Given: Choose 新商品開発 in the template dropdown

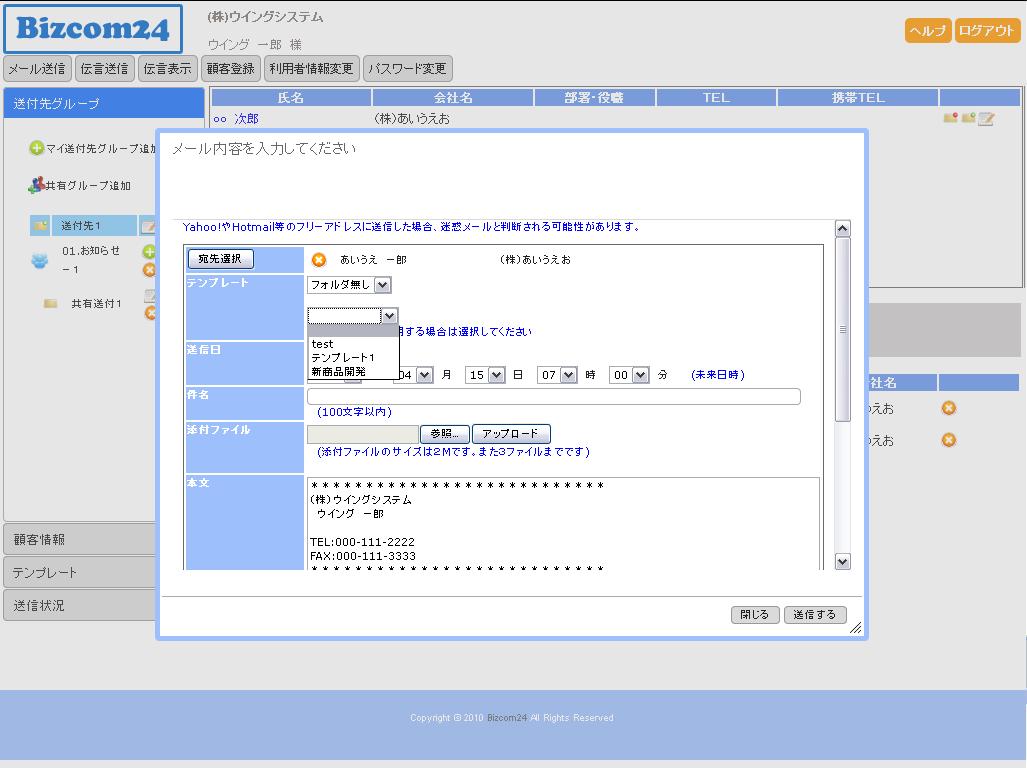Looking at the screenshot, I should click(339, 372).
